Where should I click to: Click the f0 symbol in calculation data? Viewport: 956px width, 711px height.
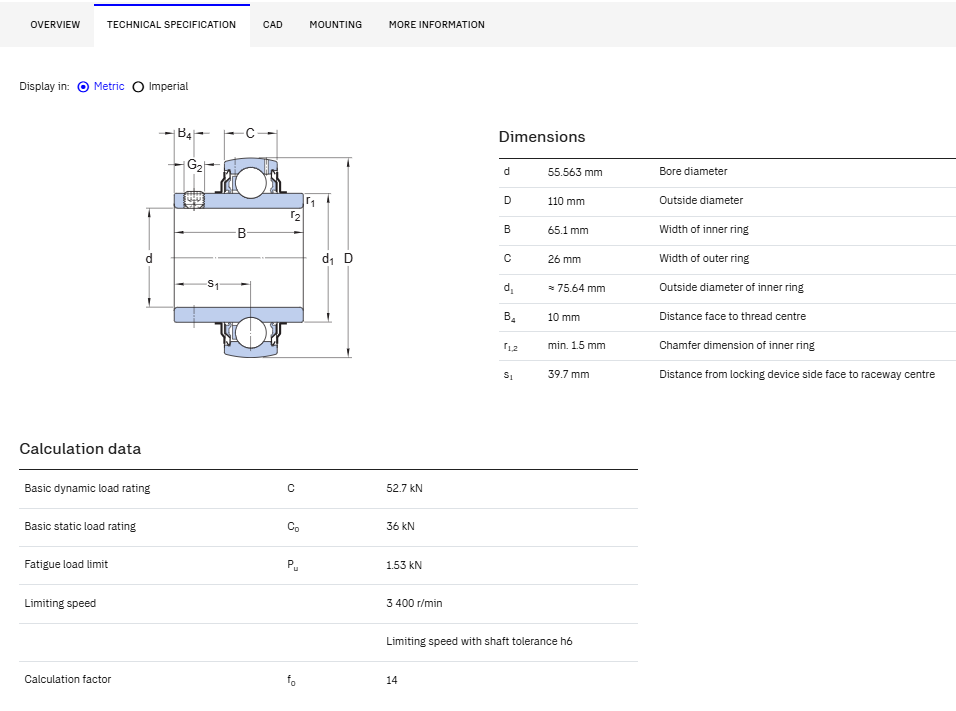(x=291, y=680)
